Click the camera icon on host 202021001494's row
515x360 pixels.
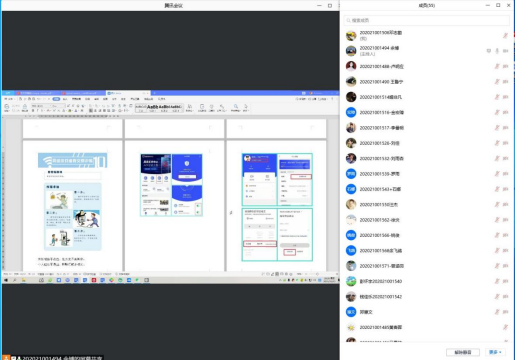506,51
